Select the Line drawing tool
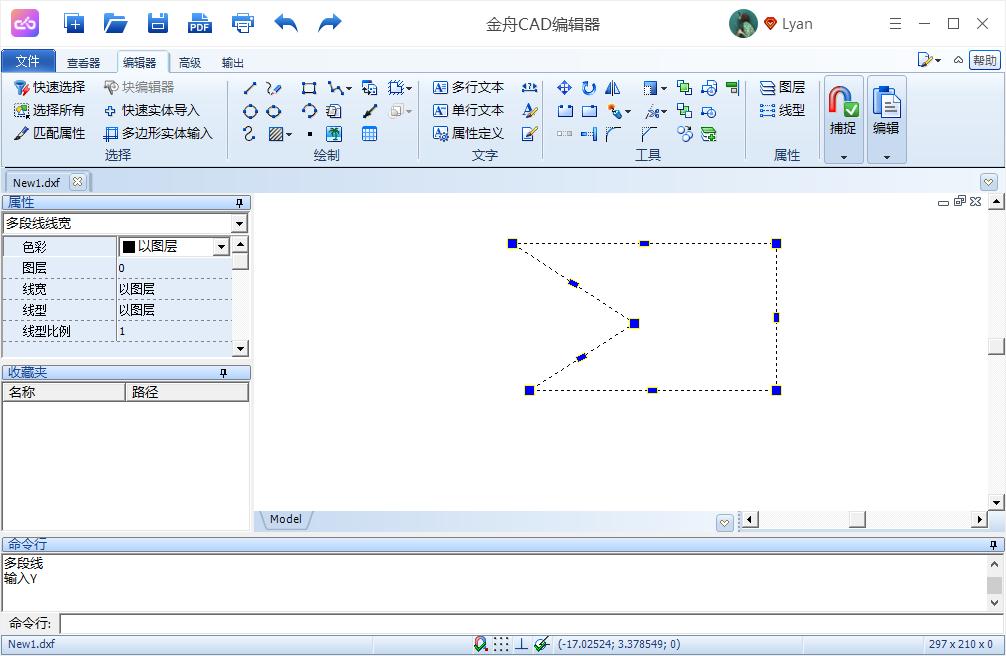This screenshot has height=656, width=1006. 250,88
